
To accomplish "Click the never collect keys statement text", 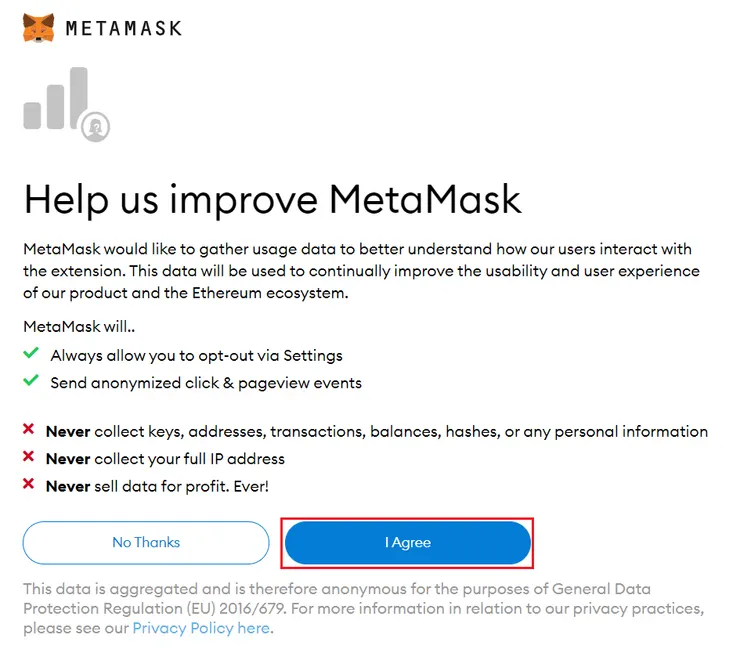I will (x=376, y=432).
